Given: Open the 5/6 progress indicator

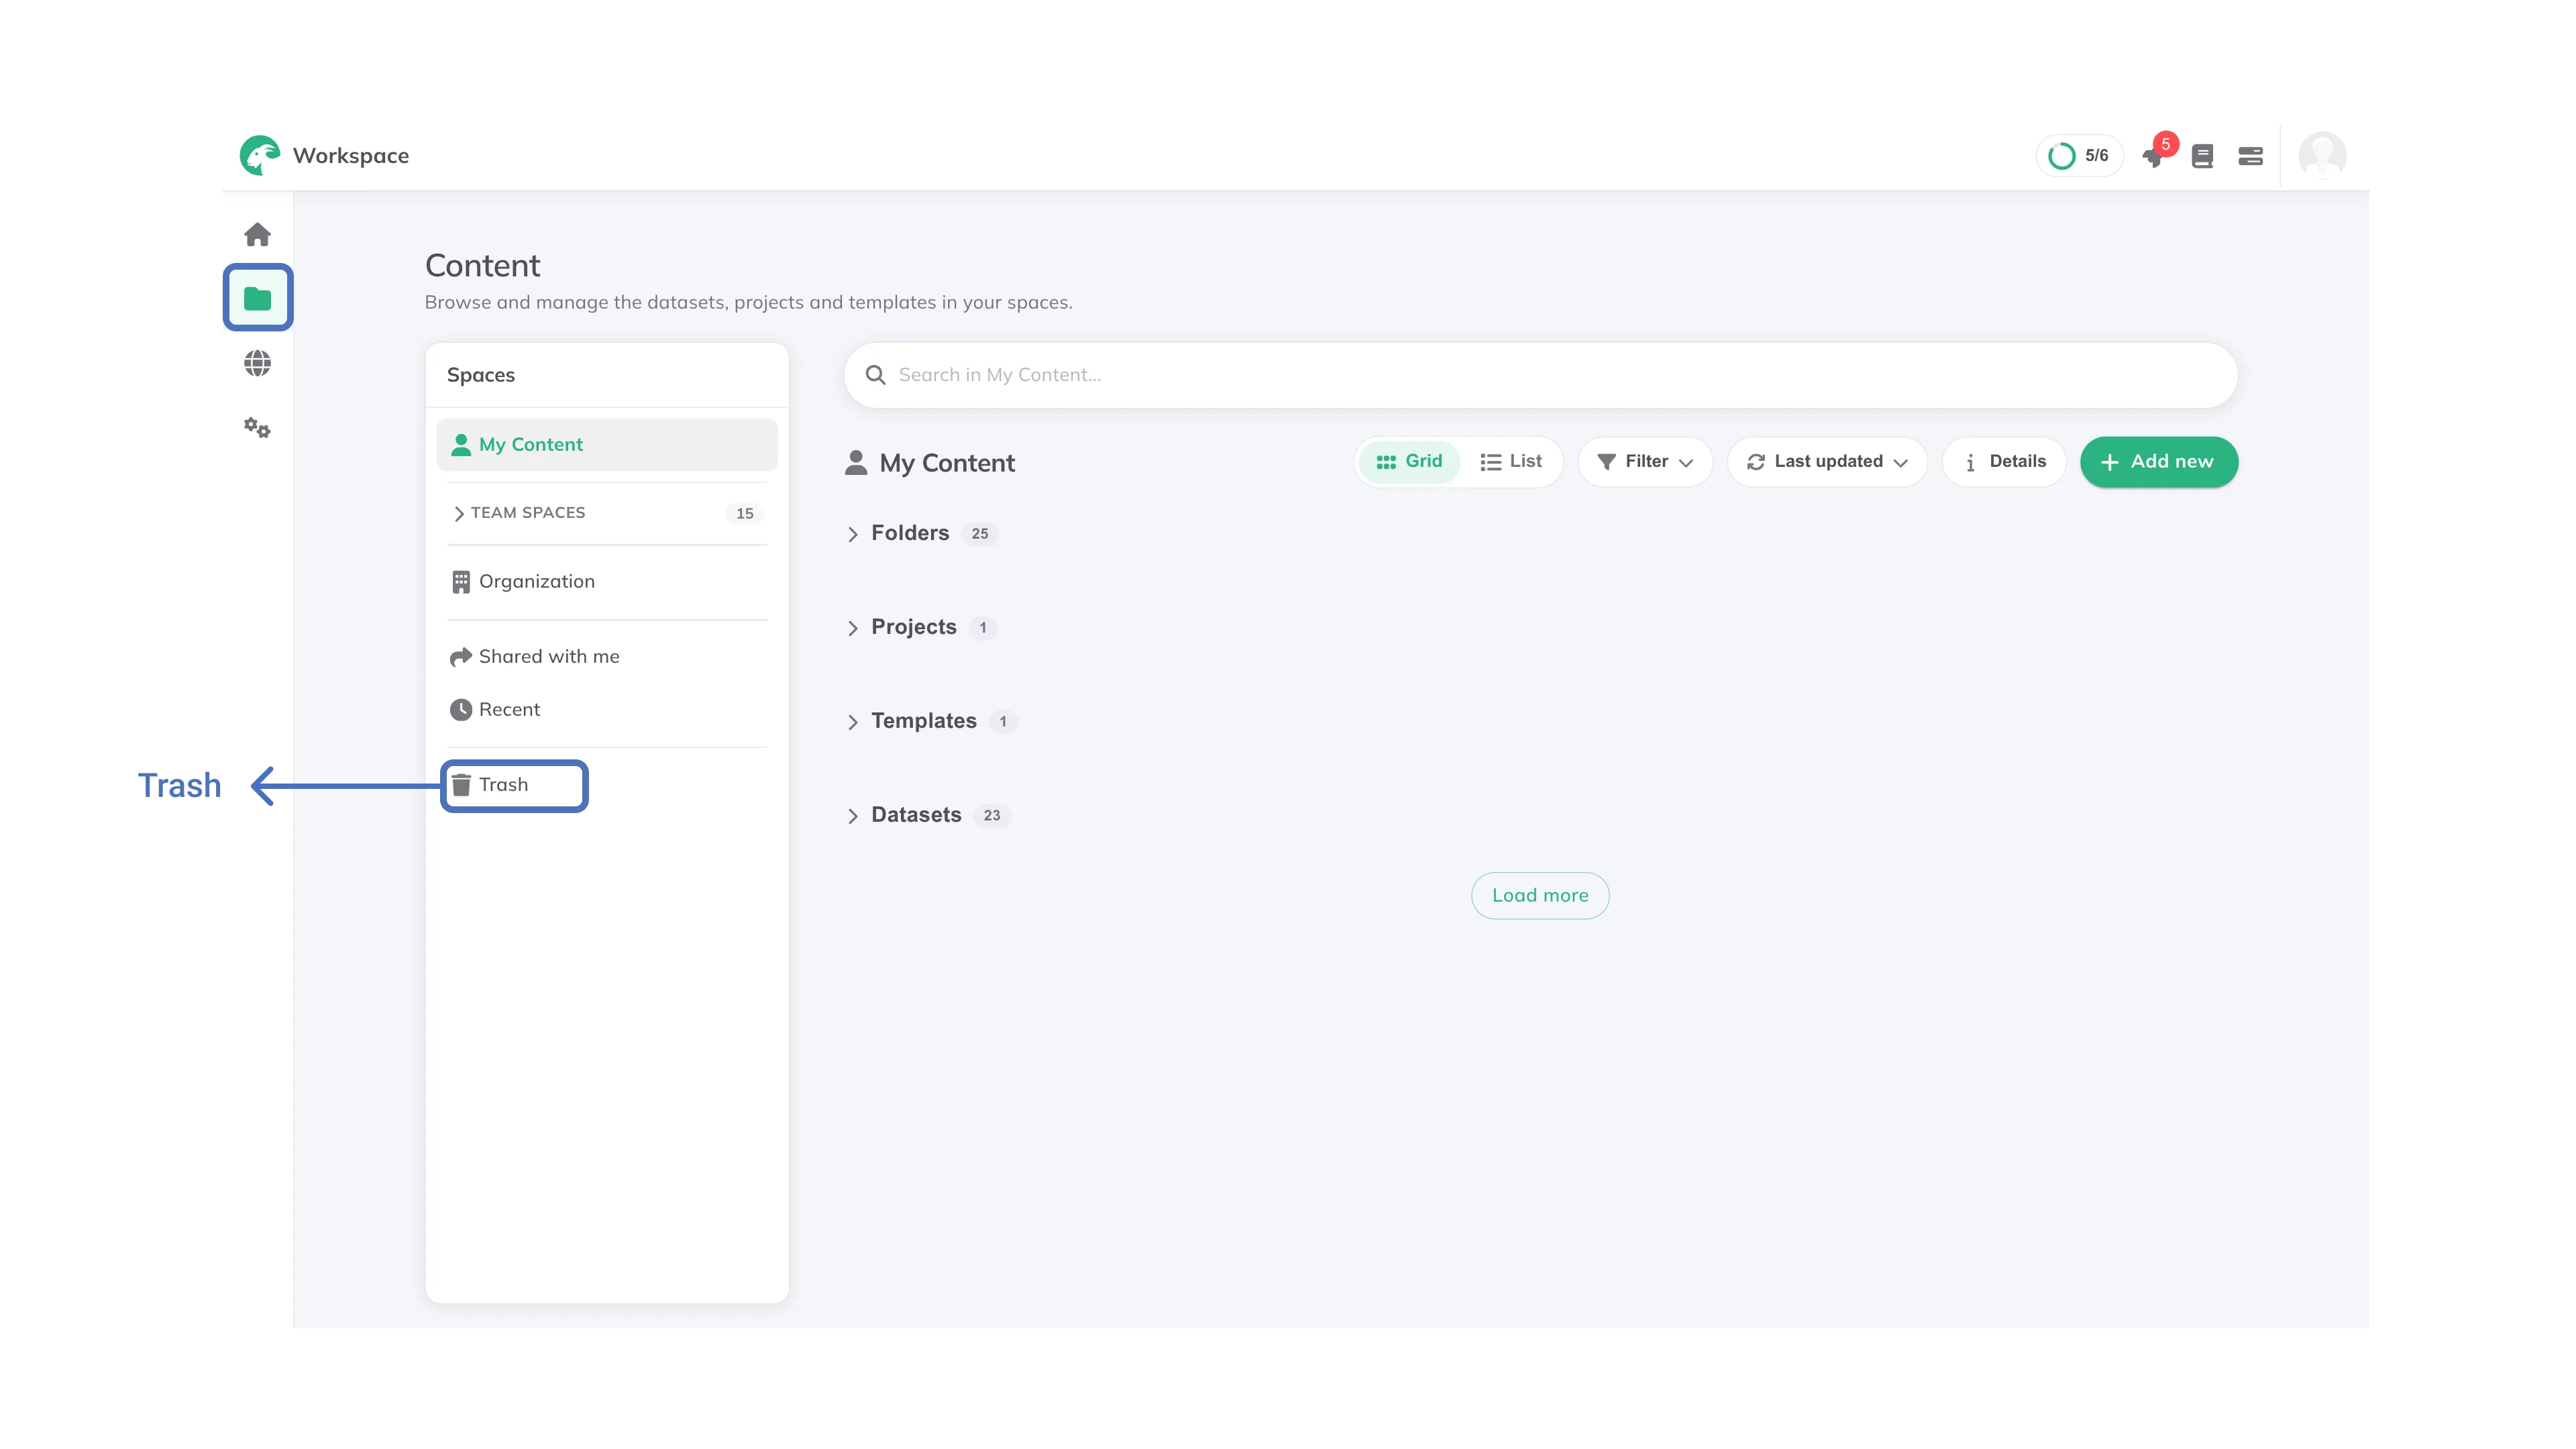Looking at the screenshot, I should [x=2079, y=155].
